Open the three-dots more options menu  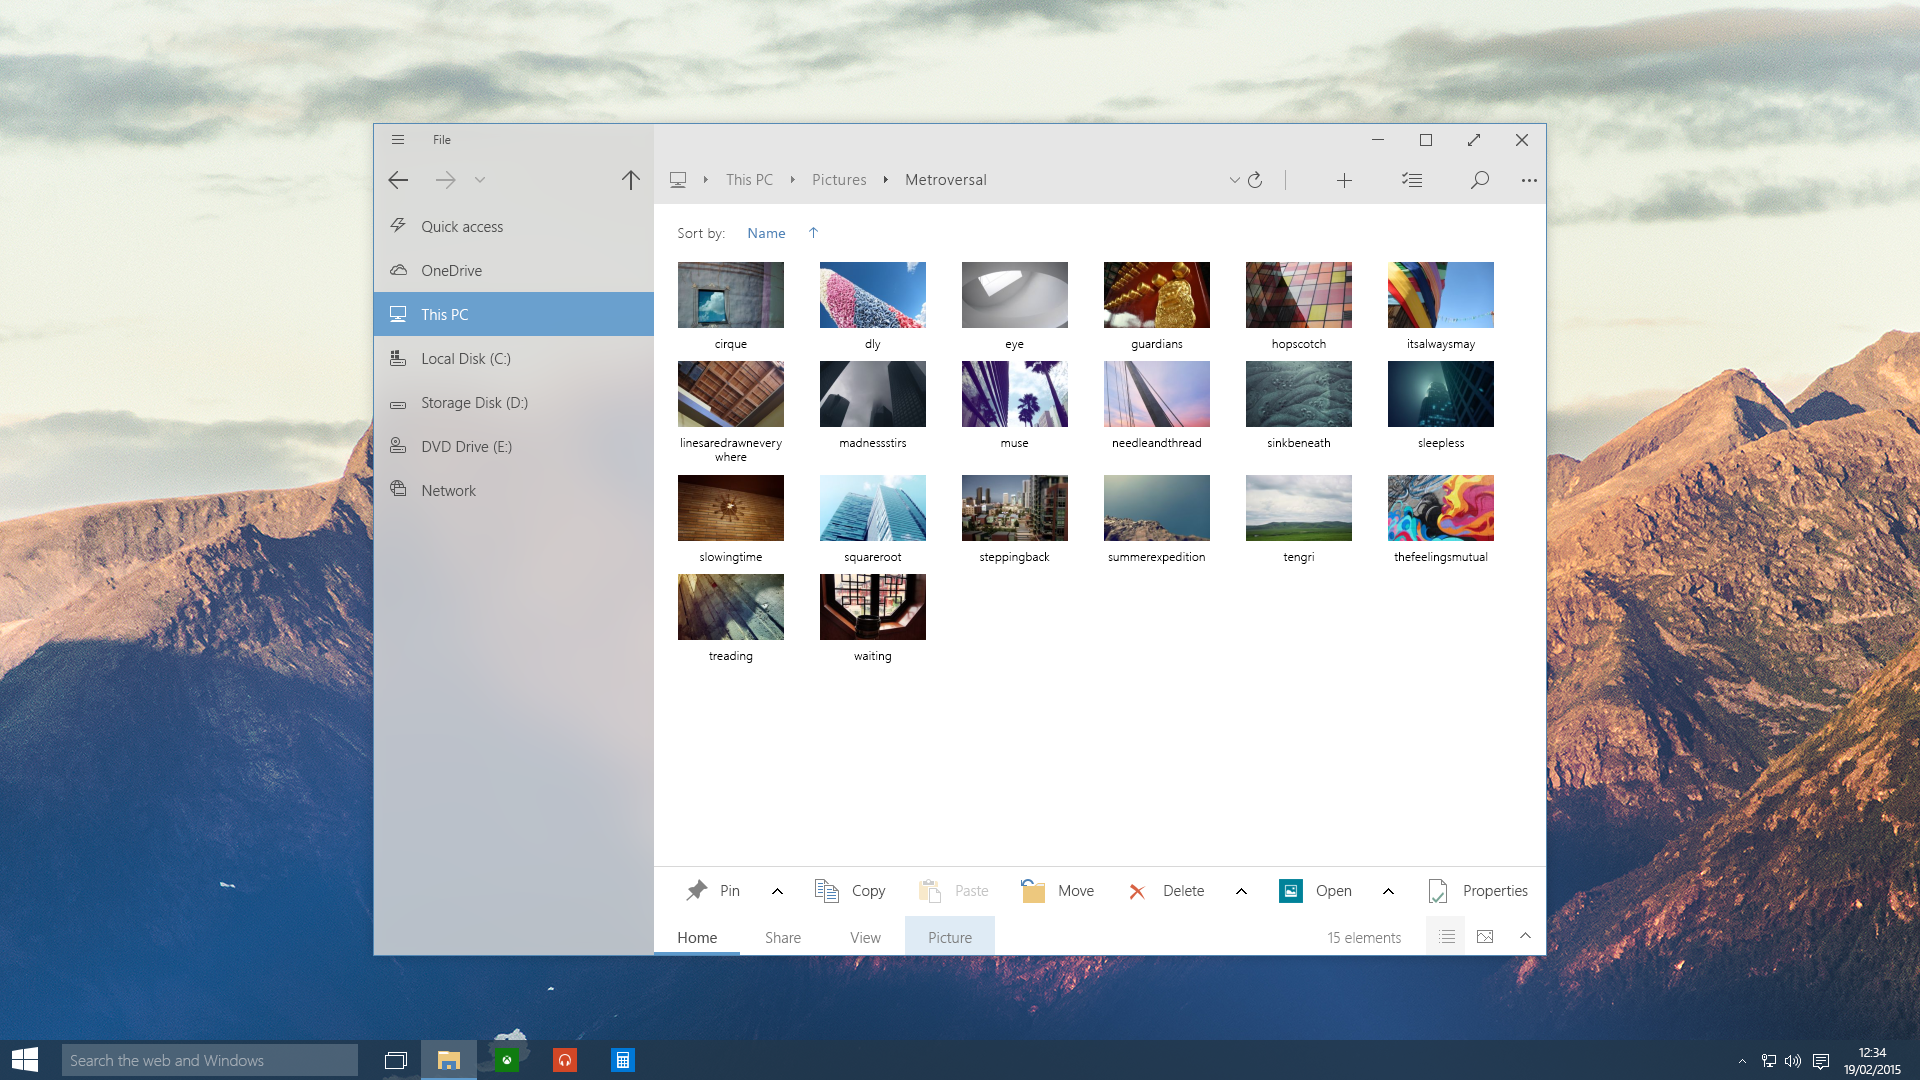pos(1529,180)
